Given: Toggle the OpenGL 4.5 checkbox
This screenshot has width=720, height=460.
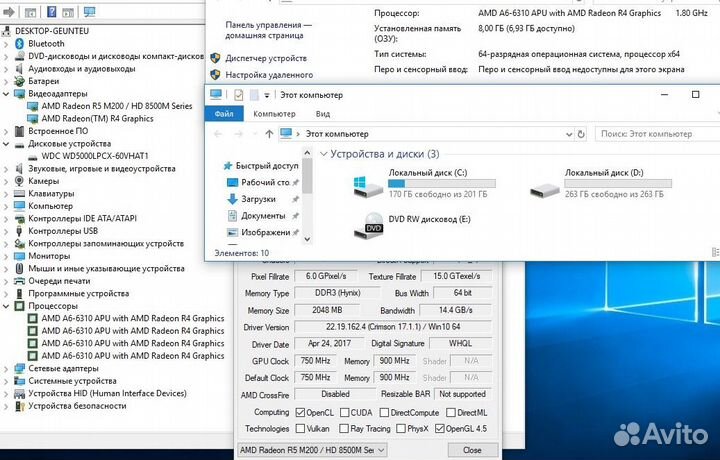Looking at the screenshot, I should point(439,428).
